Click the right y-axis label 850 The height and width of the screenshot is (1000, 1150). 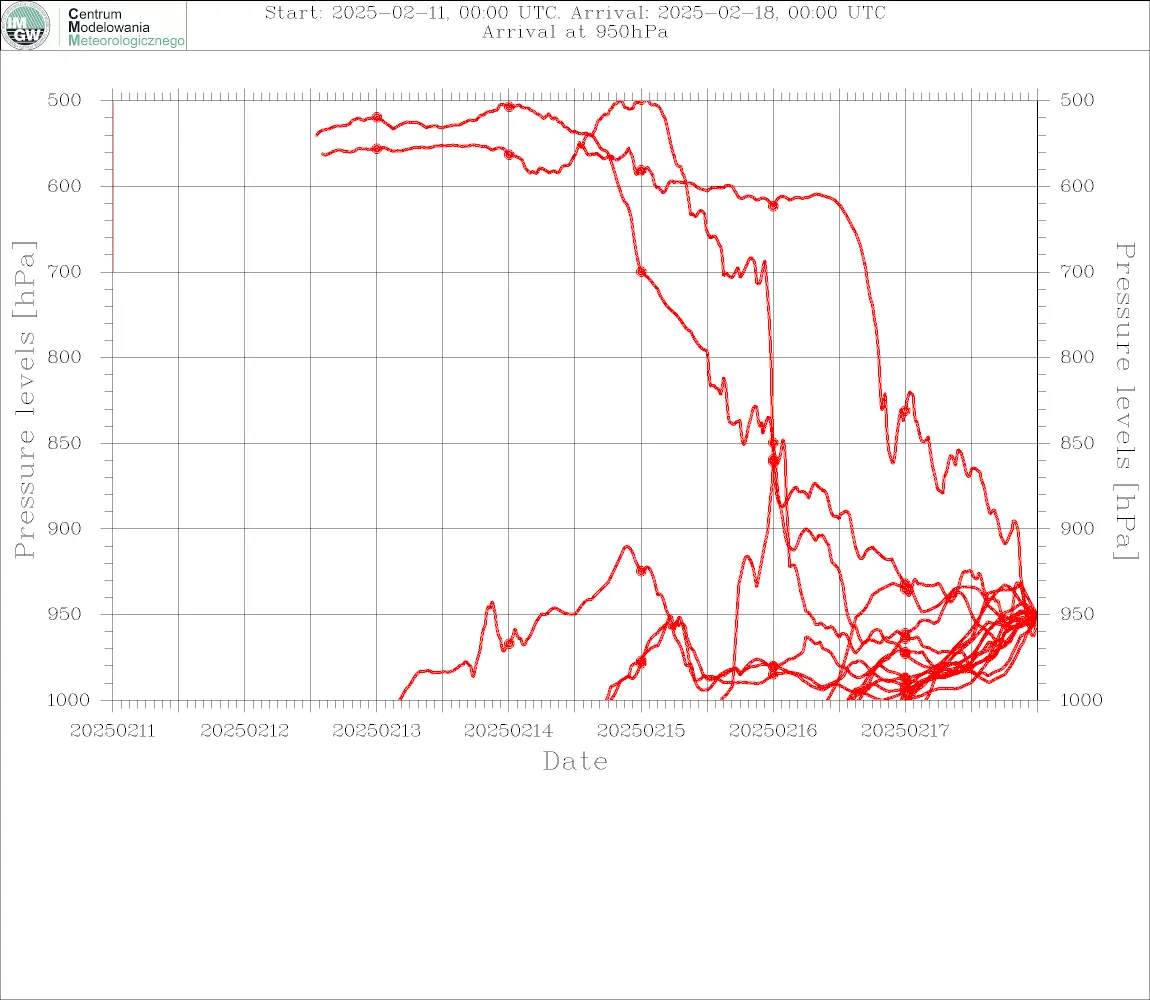pyautogui.click(x=1077, y=442)
